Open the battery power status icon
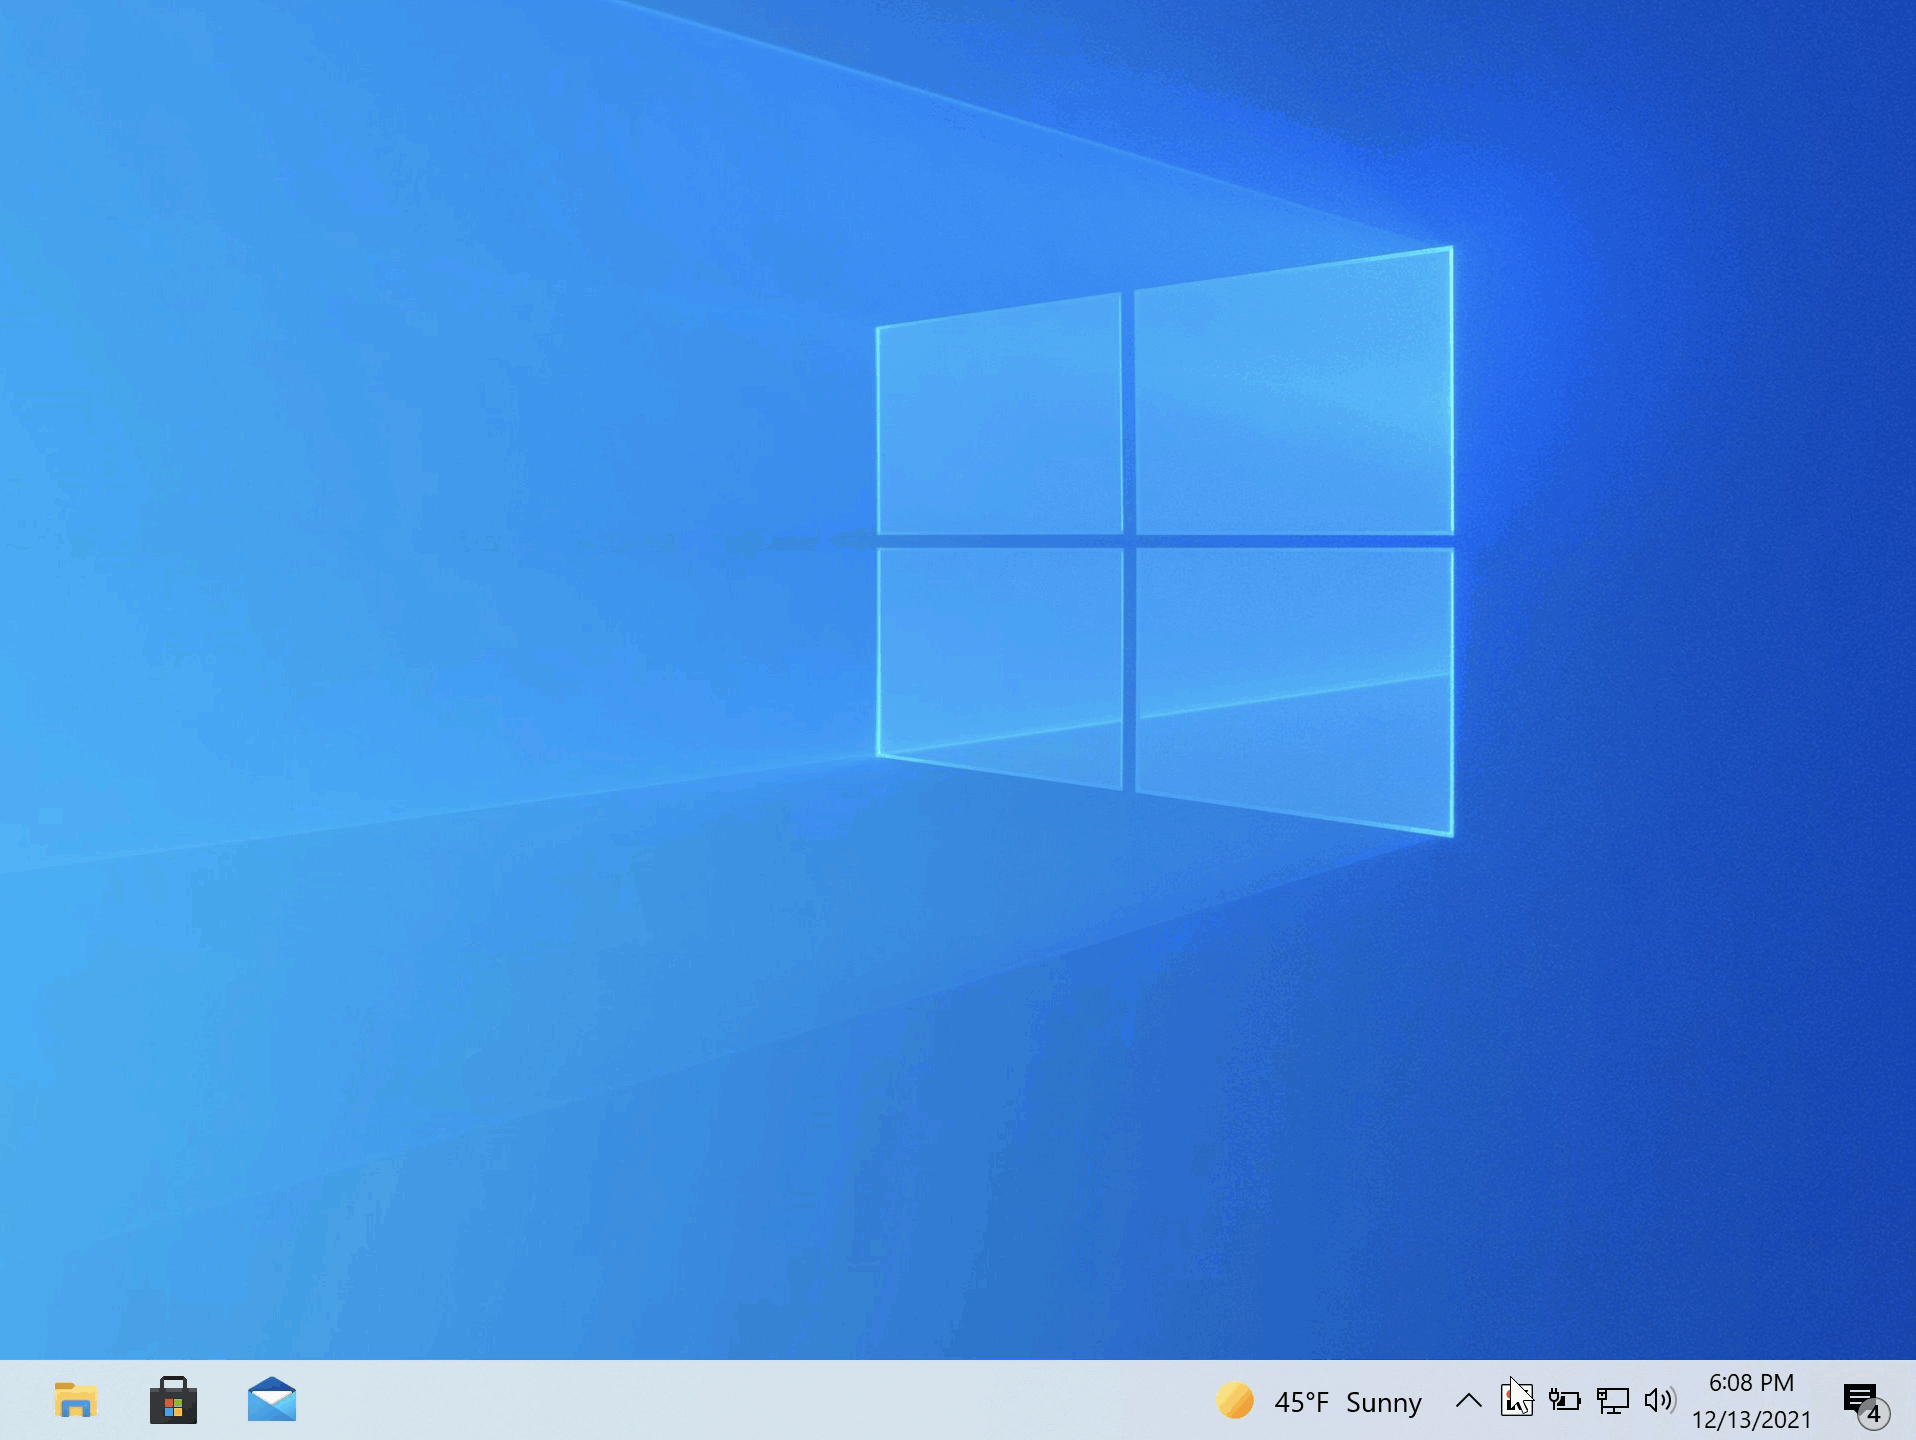This screenshot has height=1440, width=1916. pyautogui.click(x=1565, y=1400)
